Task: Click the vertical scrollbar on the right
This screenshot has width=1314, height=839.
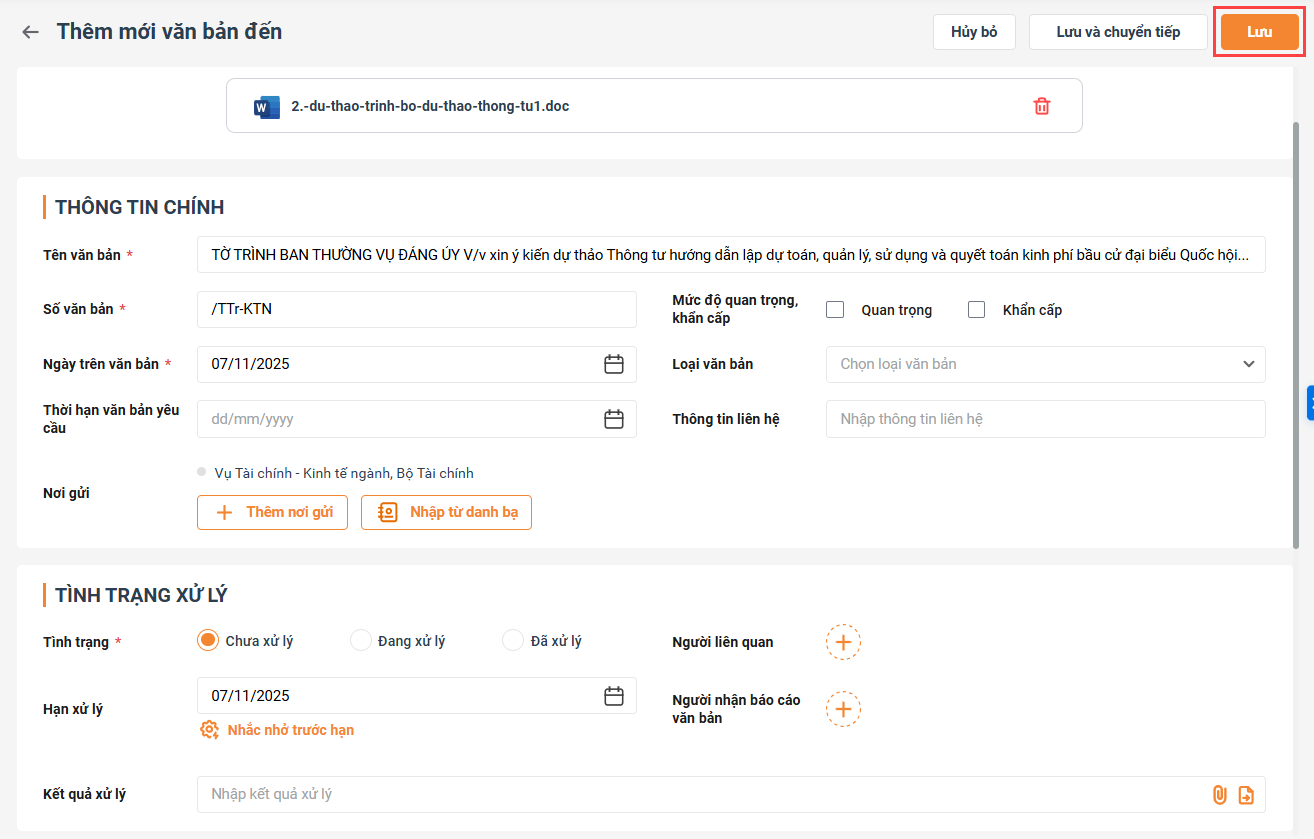Action: 1297,330
